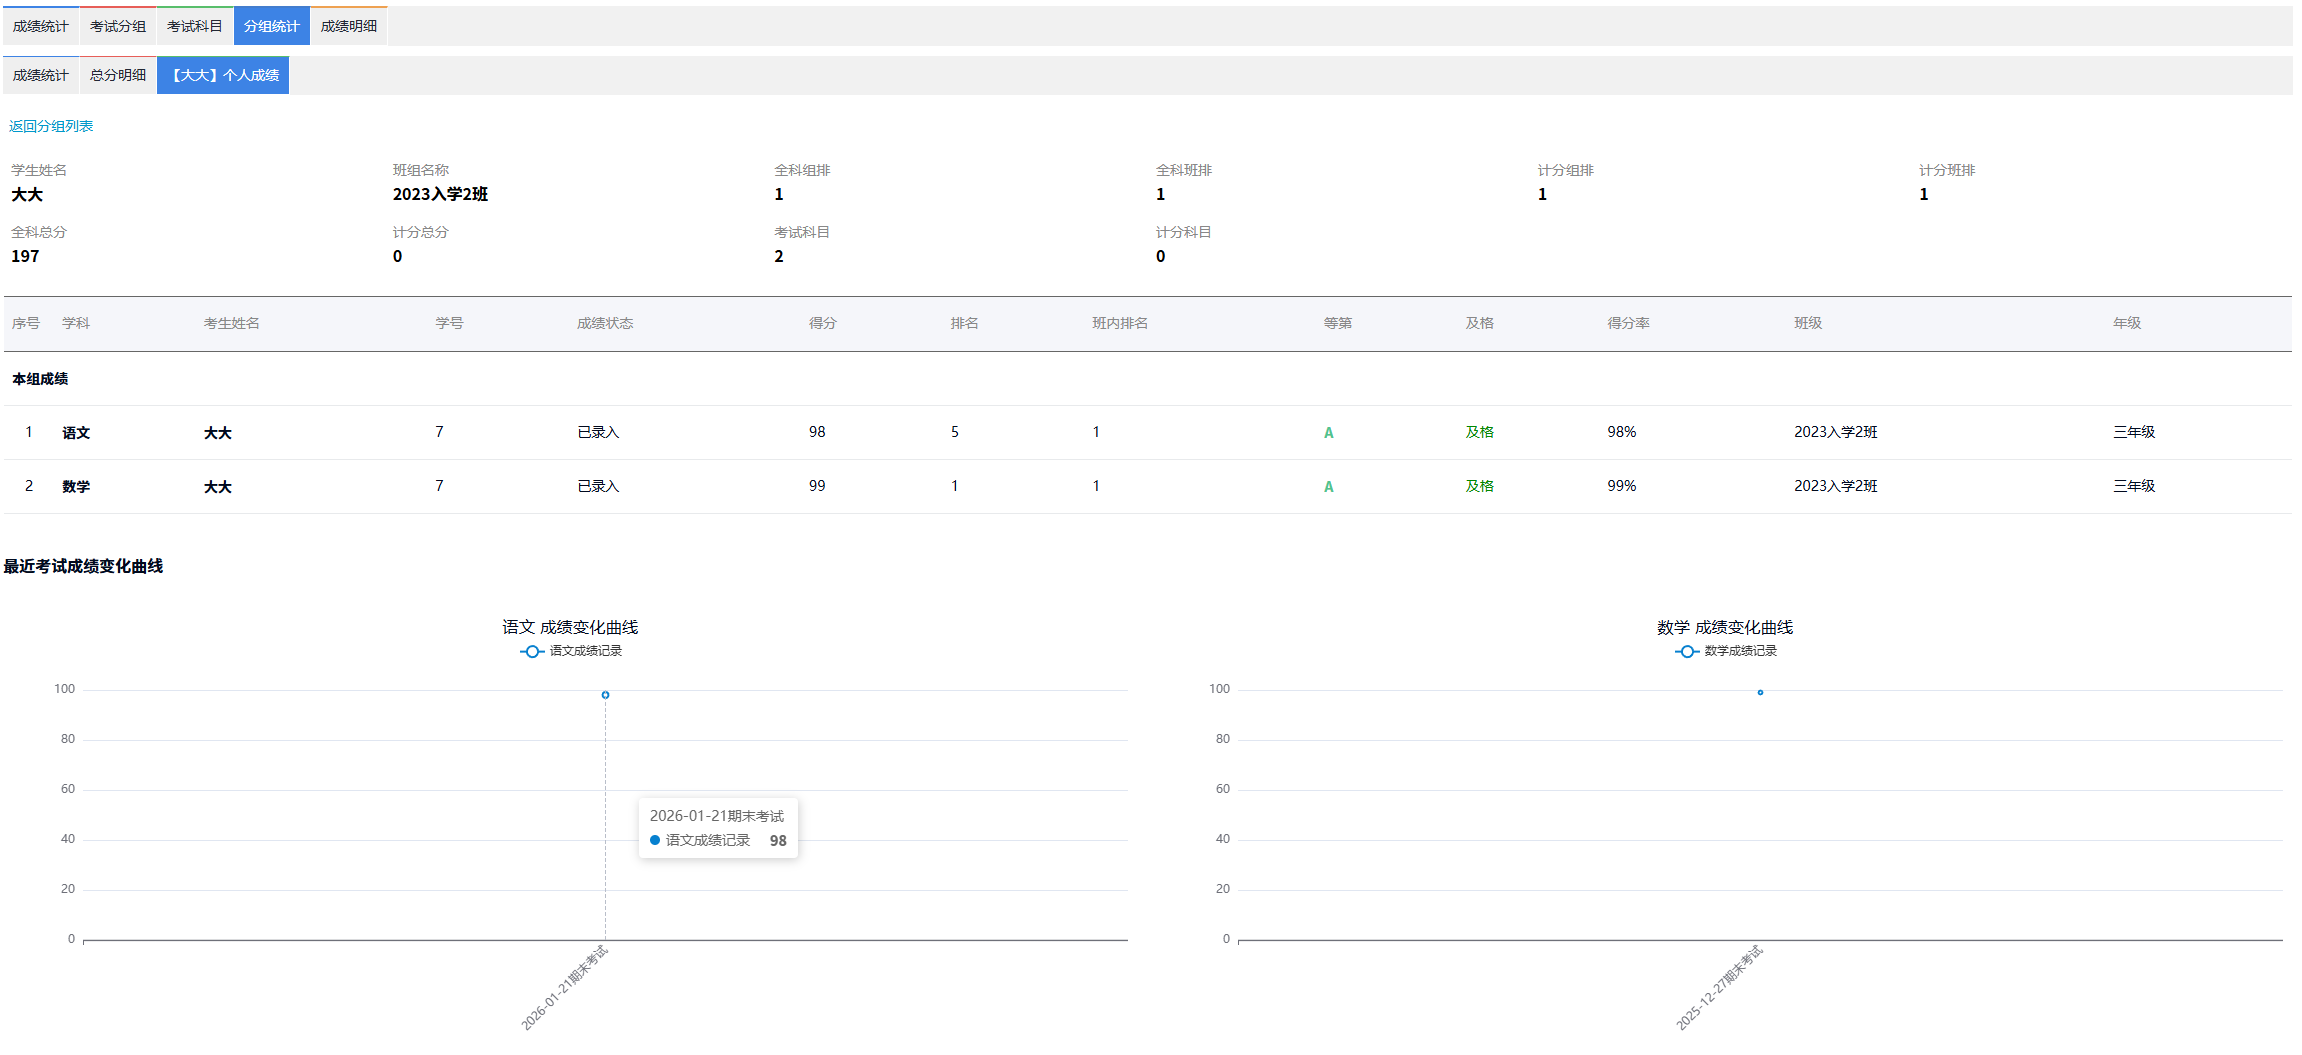This screenshot has width=2302, height=1055.
Task: Switch to the 考试分组 tab
Action: (118, 26)
